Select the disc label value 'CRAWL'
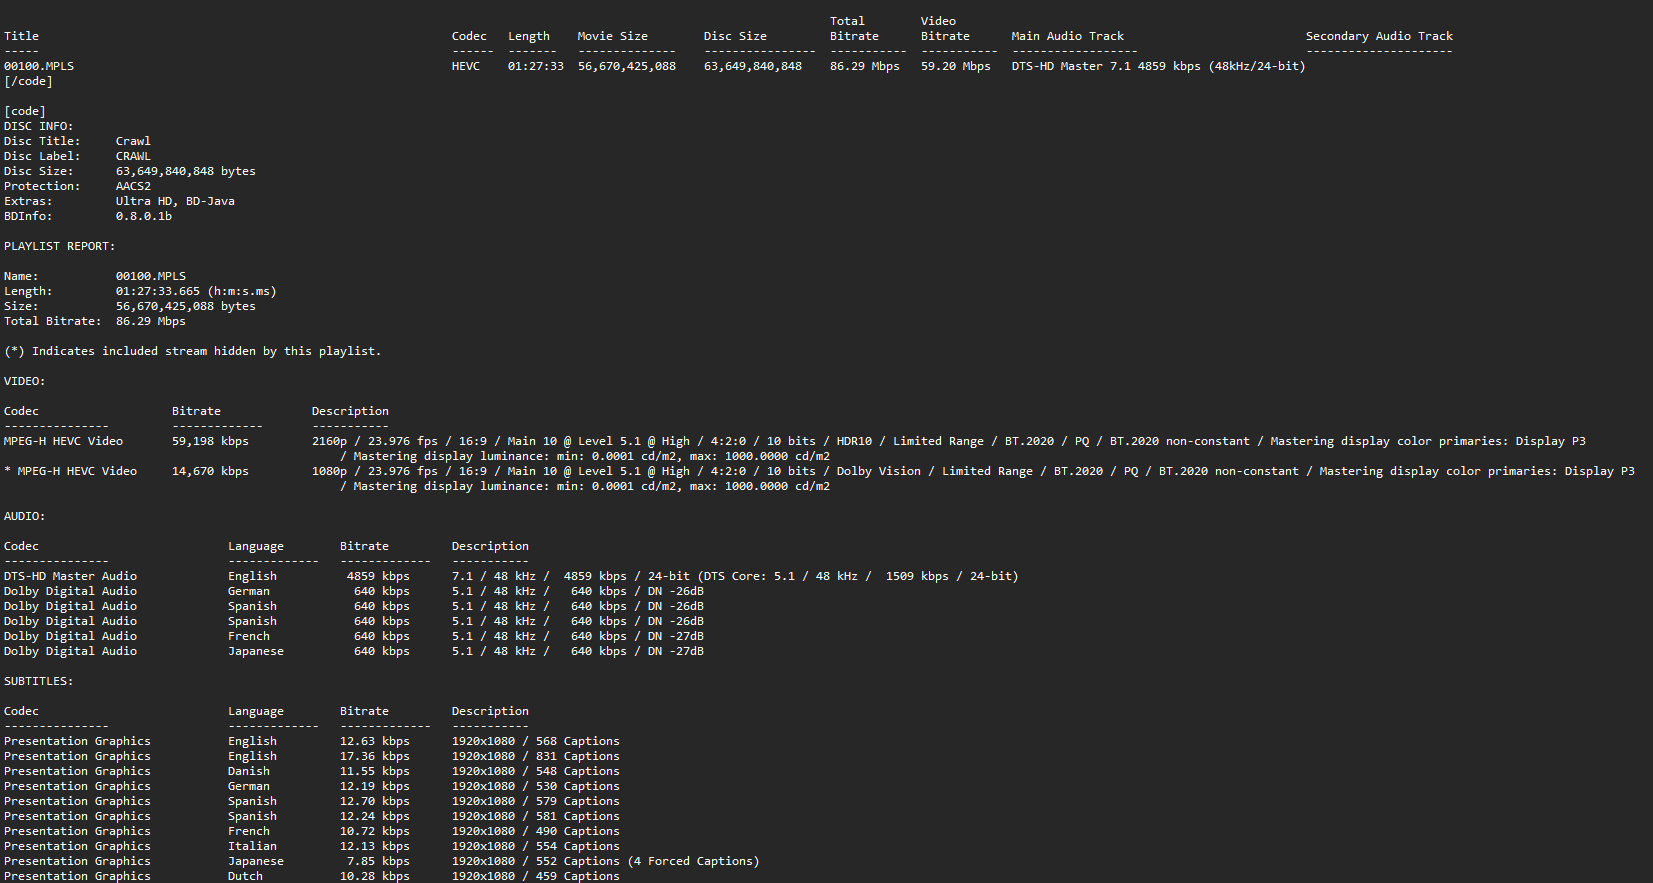 coord(133,156)
